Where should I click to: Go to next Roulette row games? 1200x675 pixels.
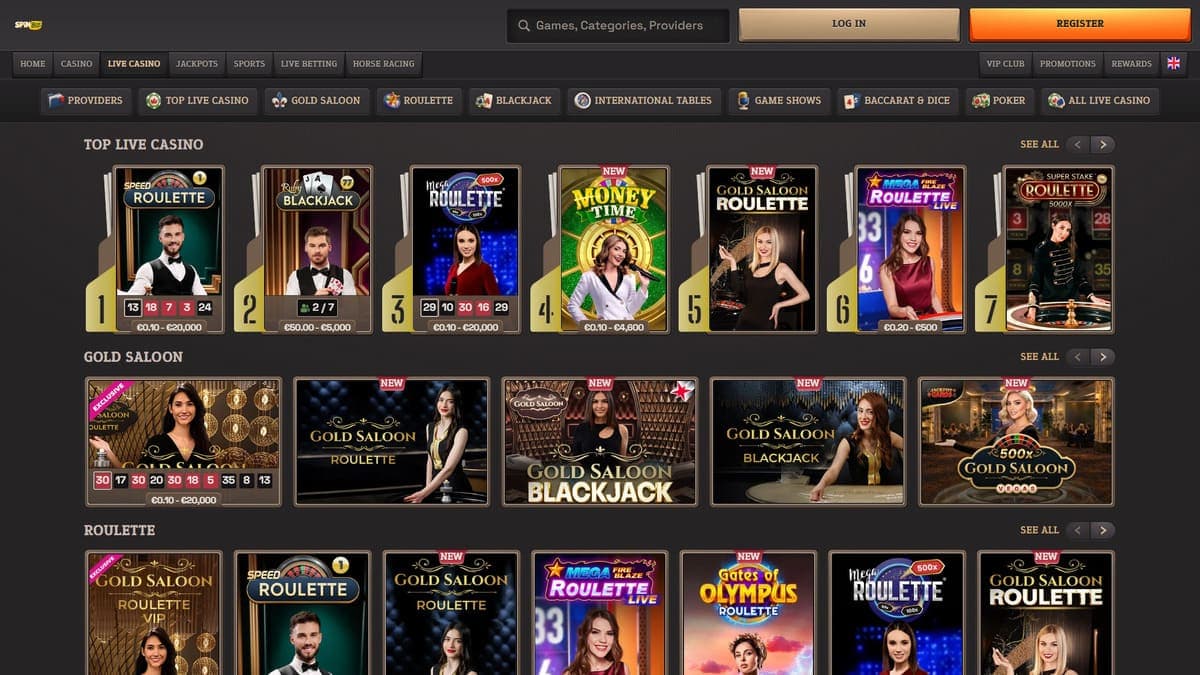[x=1103, y=530]
